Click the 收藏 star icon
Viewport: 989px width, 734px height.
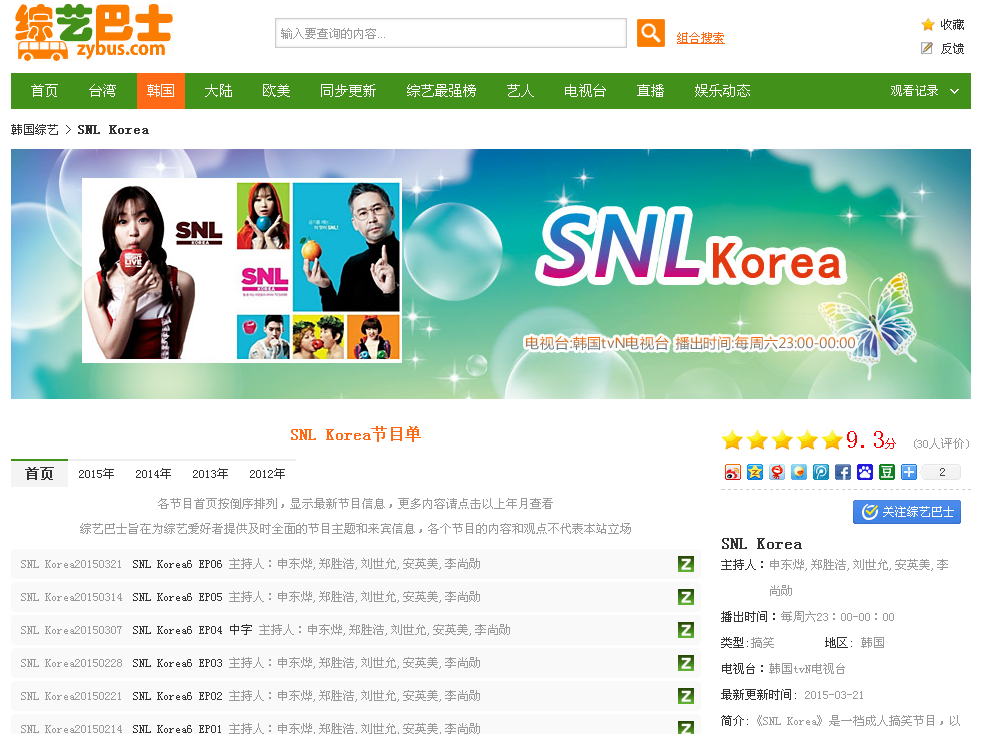[x=928, y=25]
